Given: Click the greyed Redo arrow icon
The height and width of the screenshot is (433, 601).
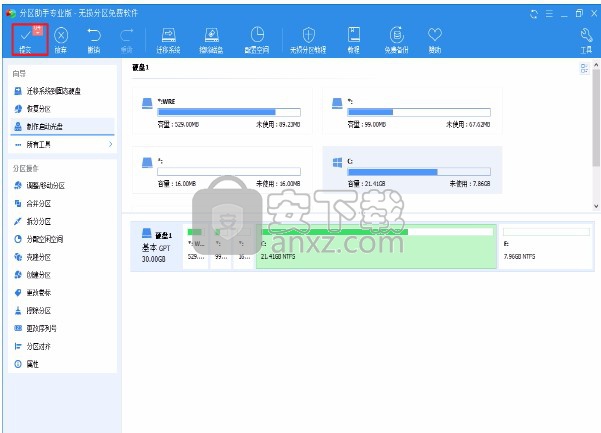Looking at the screenshot, I should click(x=126, y=35).
